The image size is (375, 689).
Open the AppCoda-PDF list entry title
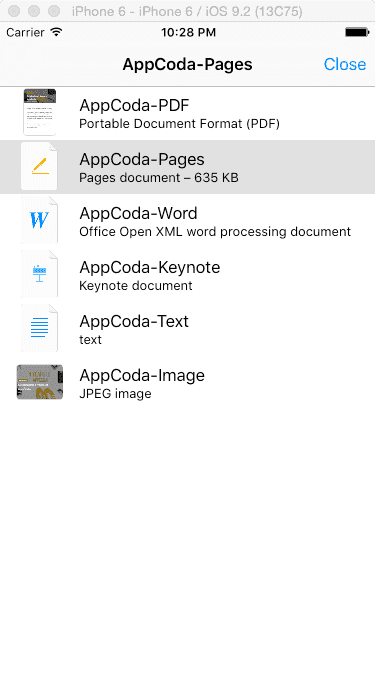coord(134,105)
